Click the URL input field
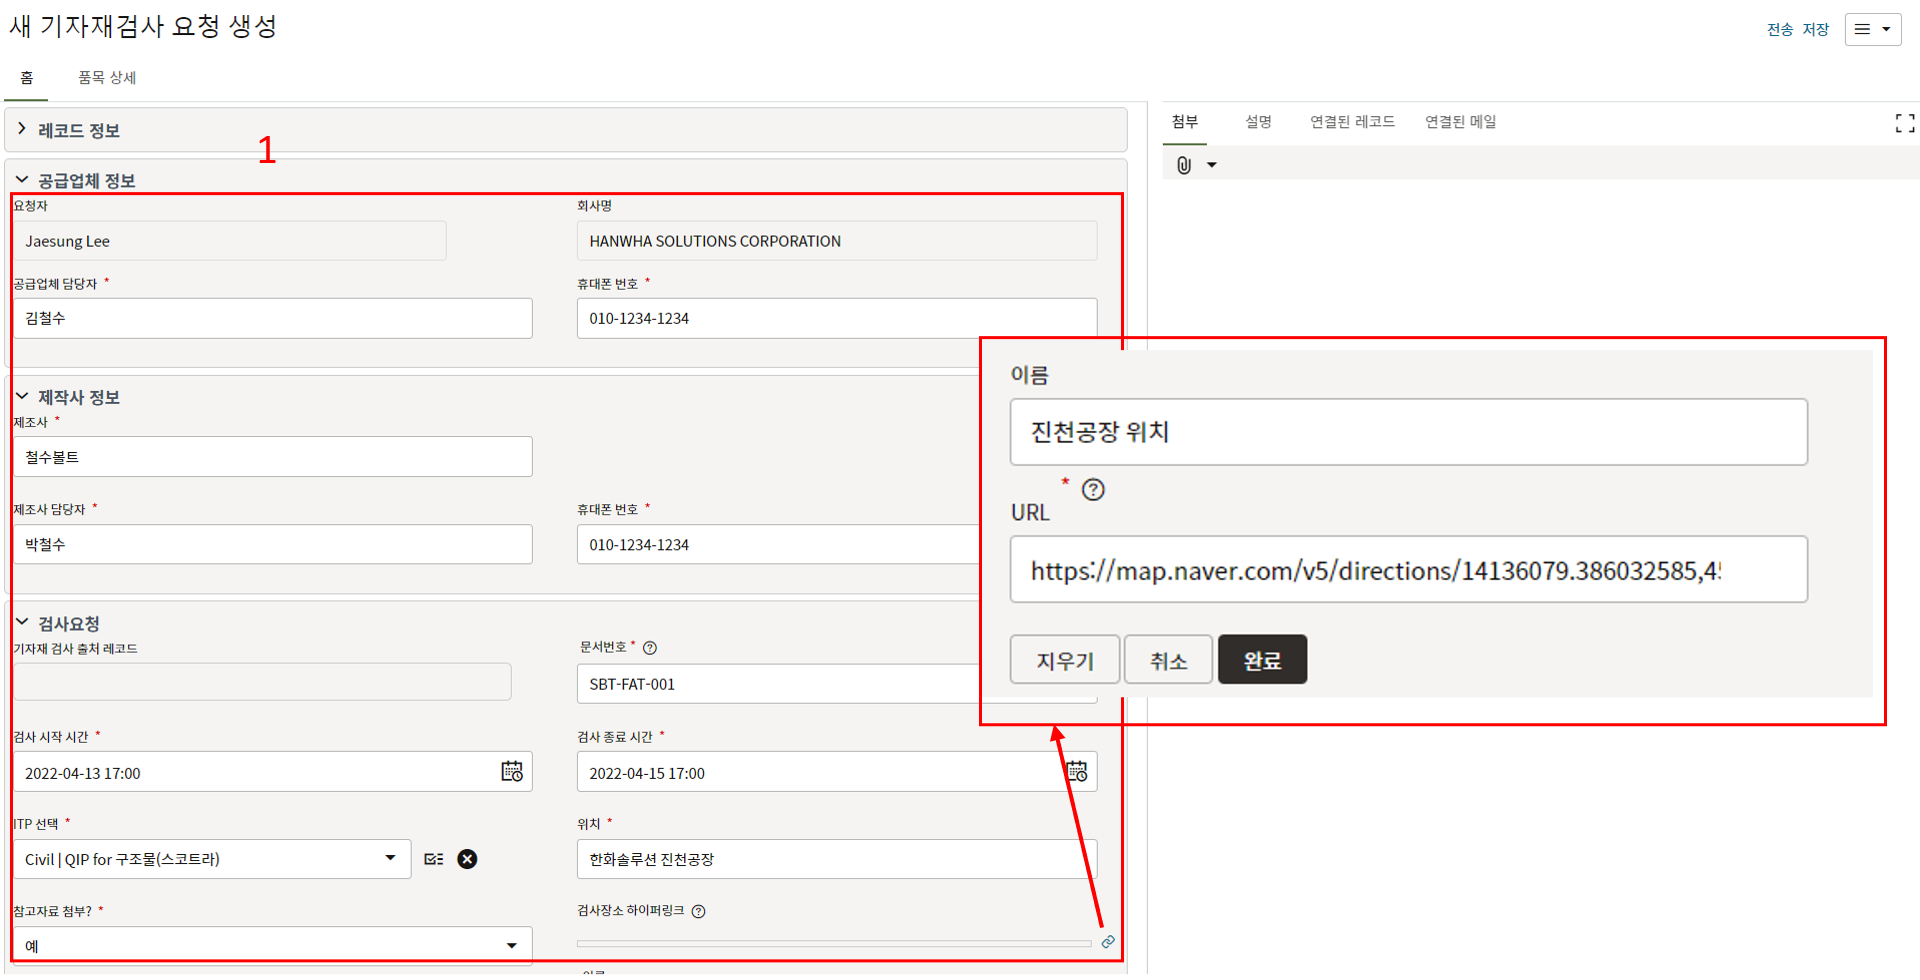The height and width of the screenshot is (980, 1920). coord(1408,570)
